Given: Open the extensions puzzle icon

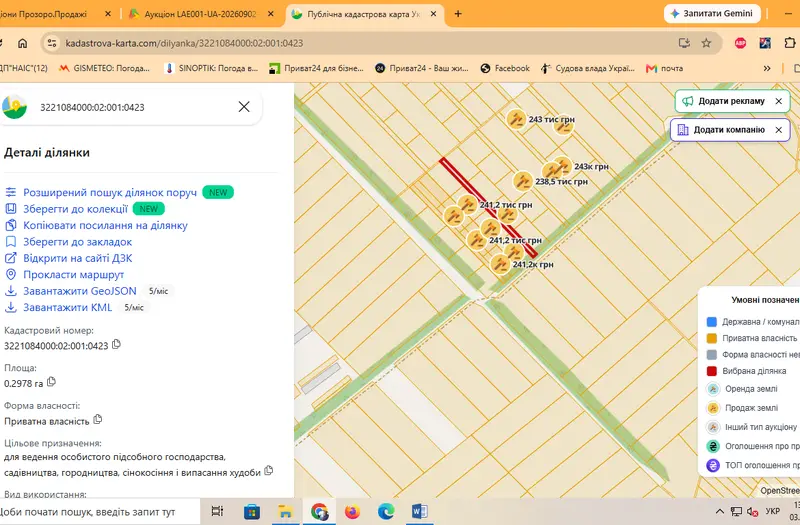Looking at the screenshot, I should [x=789, y=43].
